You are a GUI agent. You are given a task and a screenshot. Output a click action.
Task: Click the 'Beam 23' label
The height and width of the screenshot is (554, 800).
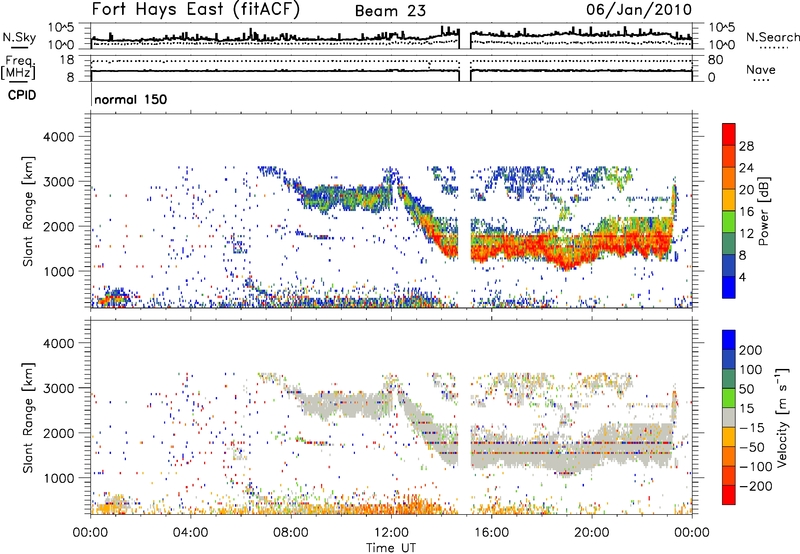390,11
